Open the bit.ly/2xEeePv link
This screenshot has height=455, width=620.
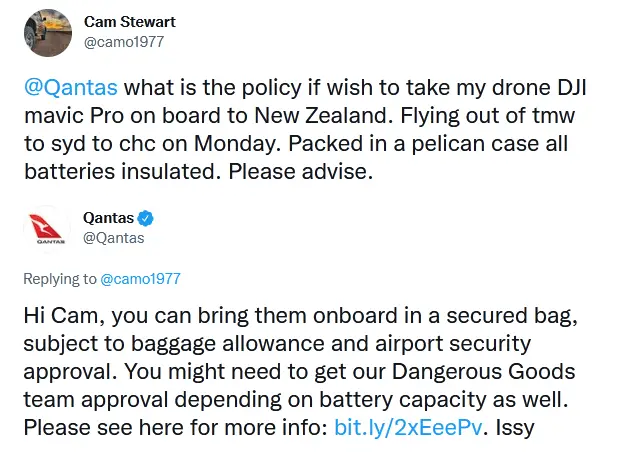point(434,427)
